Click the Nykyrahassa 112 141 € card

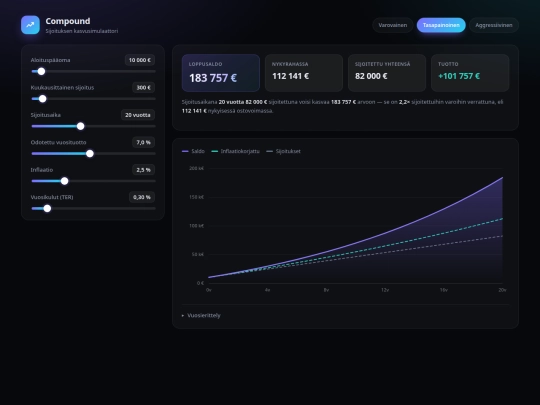(304, 73)
